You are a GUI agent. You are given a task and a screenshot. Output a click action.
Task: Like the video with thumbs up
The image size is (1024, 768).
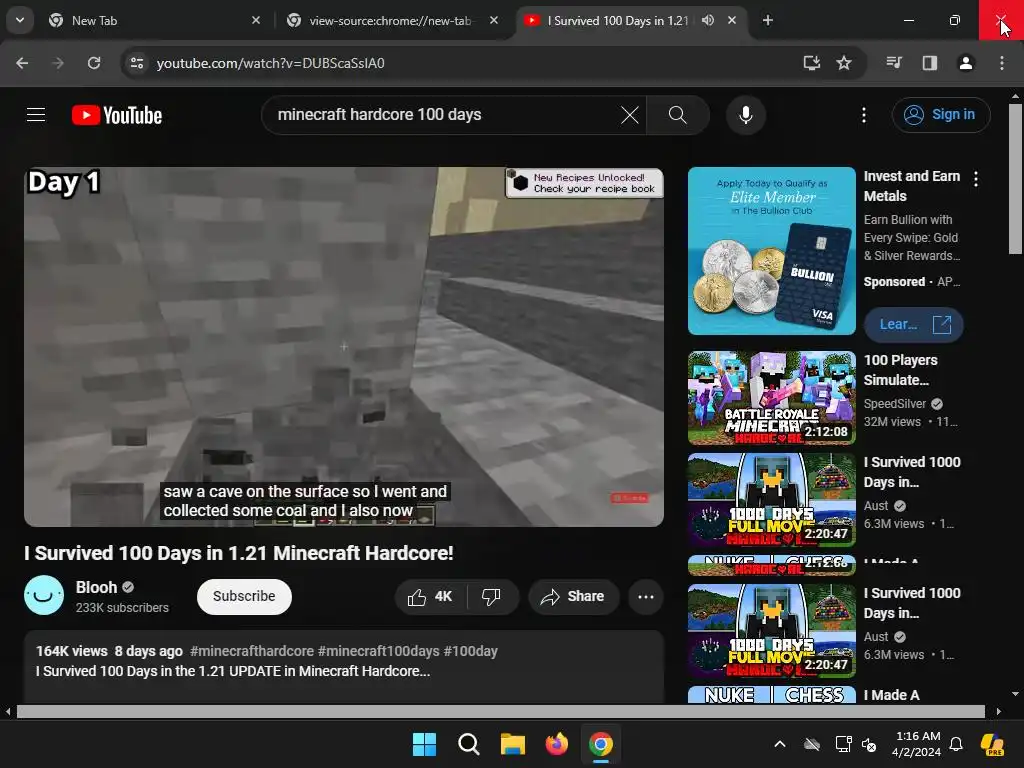pos(430,597)
